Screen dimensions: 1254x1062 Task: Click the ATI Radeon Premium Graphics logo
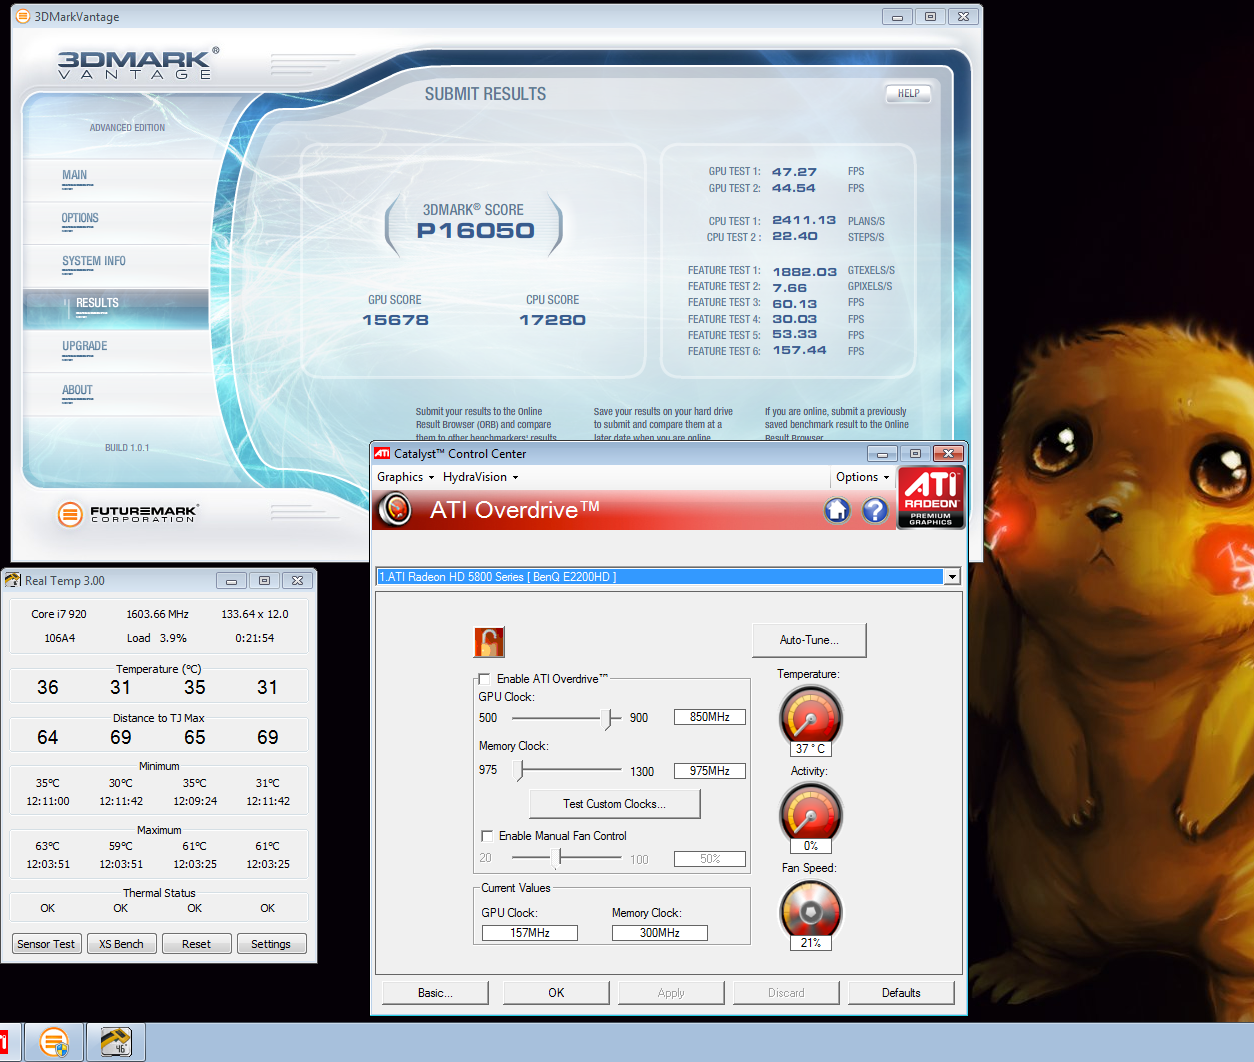931,497
